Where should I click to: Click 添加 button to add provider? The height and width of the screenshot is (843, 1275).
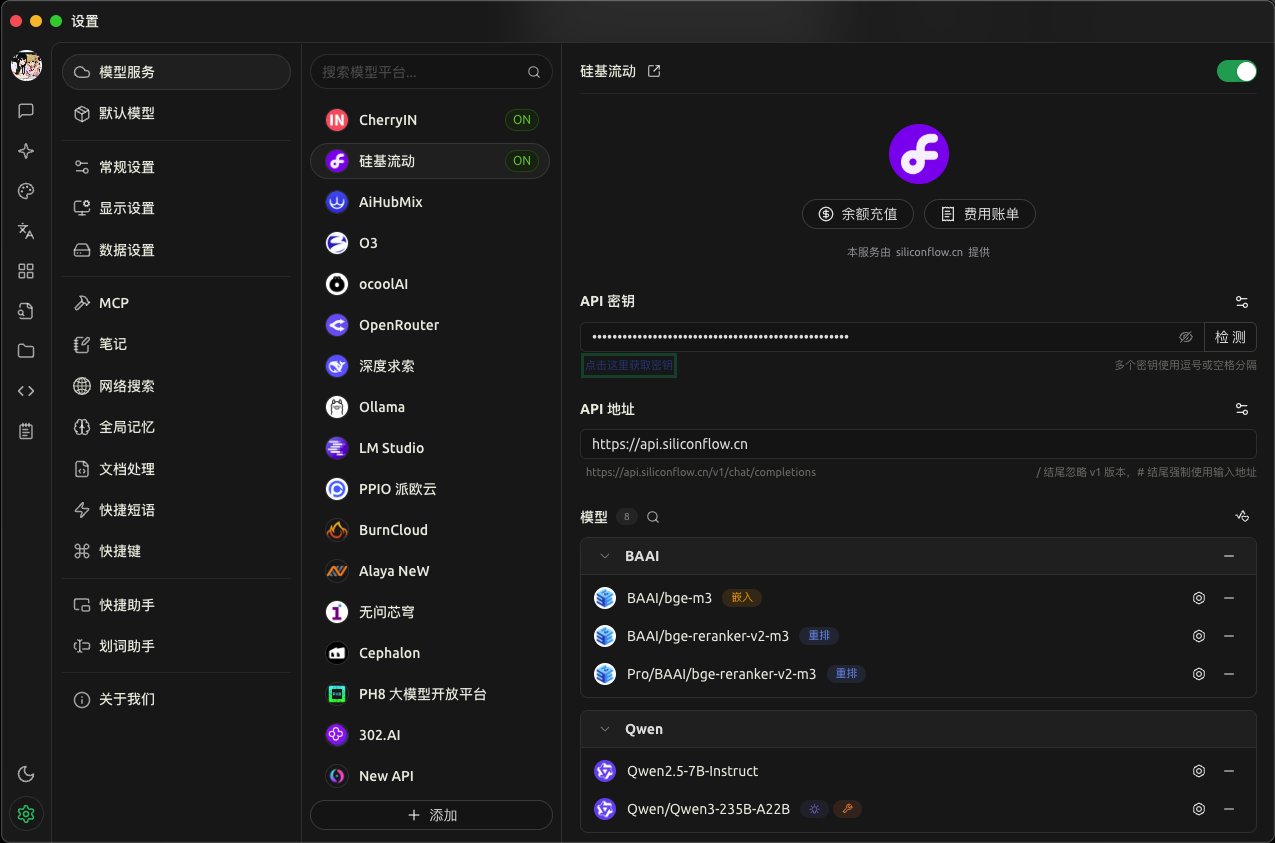[431, 815]
